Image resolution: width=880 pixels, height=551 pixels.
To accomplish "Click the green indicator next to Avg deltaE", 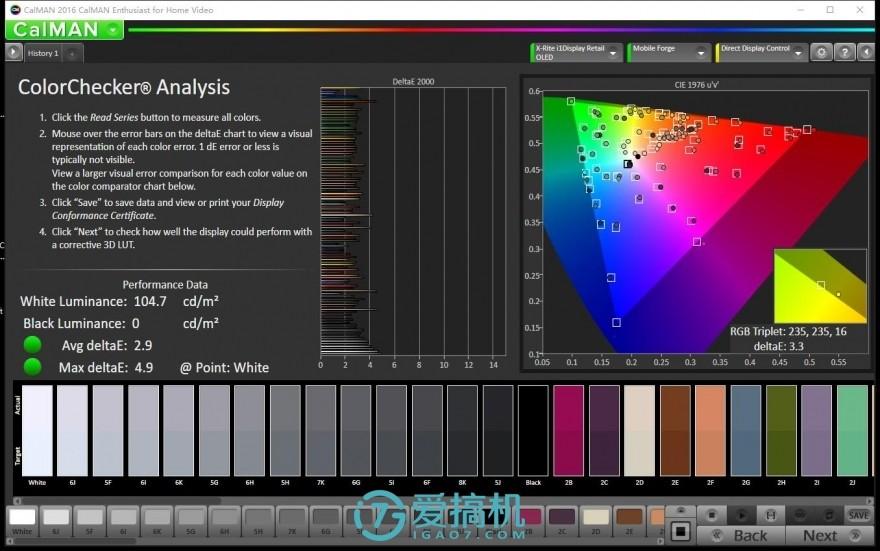I will click(x=33, y=345).
